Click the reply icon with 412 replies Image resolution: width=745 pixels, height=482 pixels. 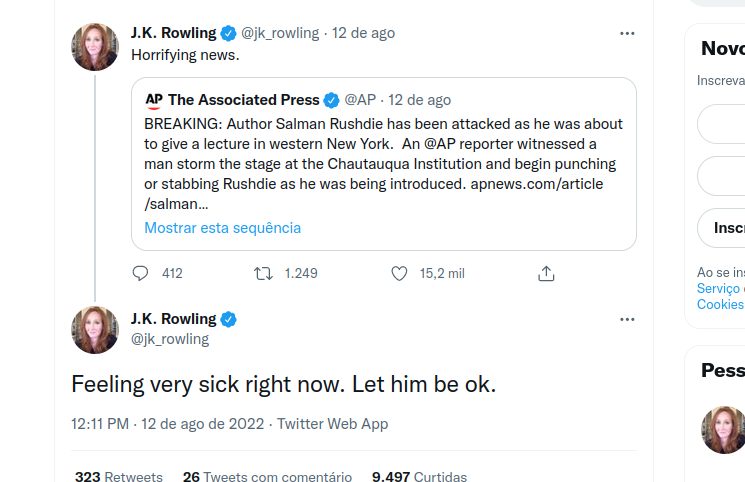[x=140, y=273]
